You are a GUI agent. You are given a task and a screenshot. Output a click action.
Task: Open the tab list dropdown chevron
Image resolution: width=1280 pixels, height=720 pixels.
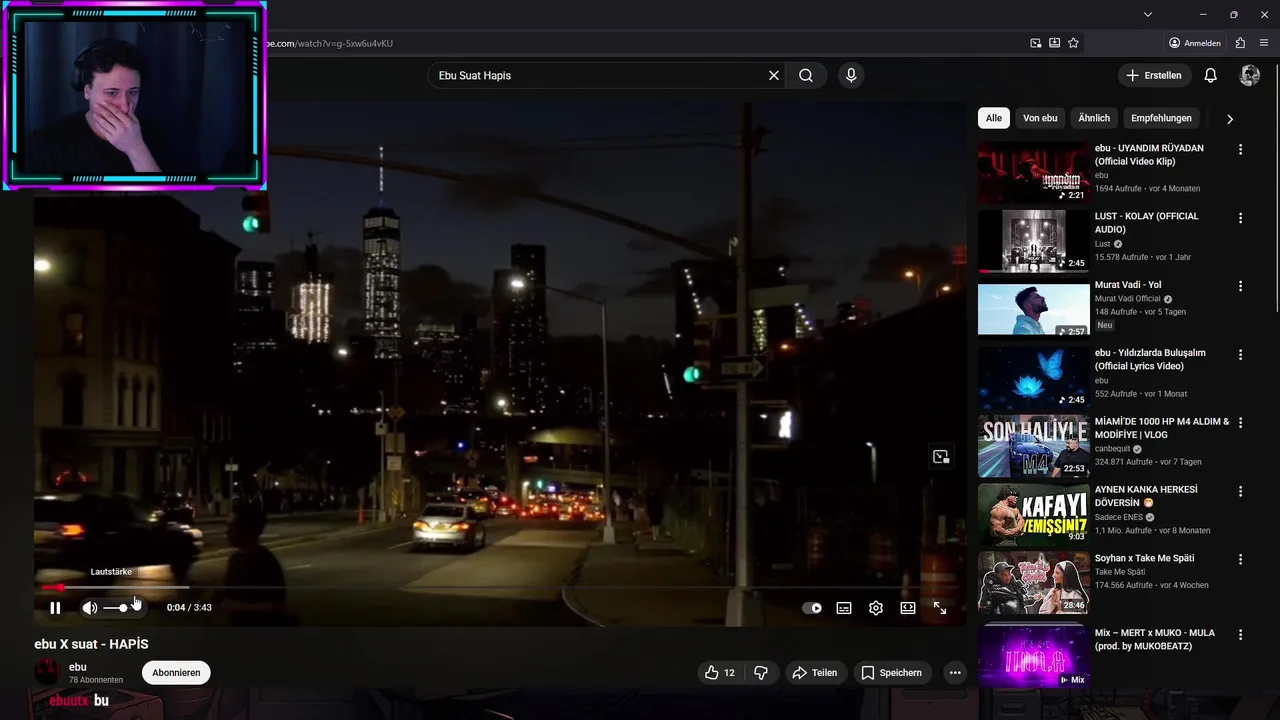[x=1148, y=14]
